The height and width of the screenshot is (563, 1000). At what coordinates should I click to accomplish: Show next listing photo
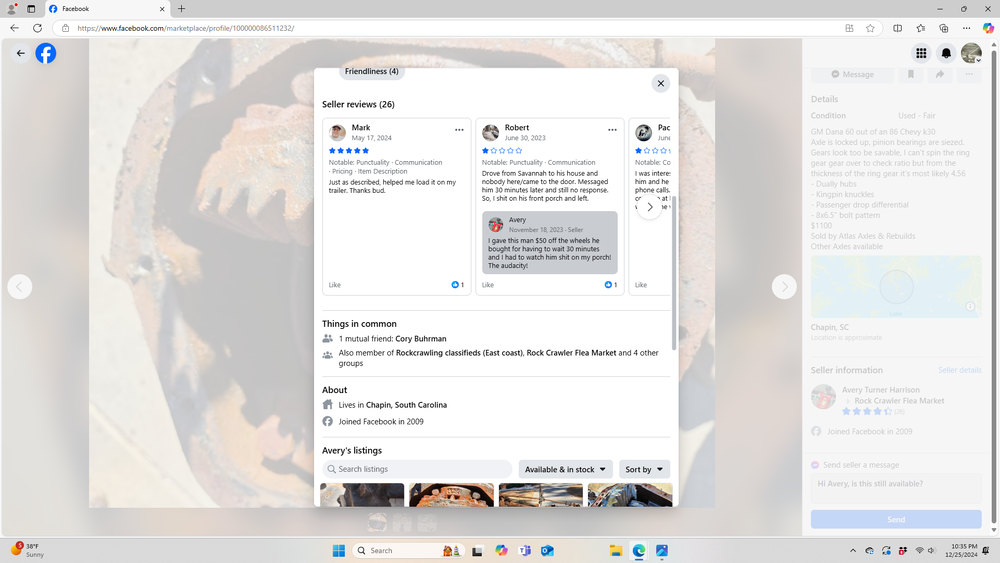click(x=784, y=287)
